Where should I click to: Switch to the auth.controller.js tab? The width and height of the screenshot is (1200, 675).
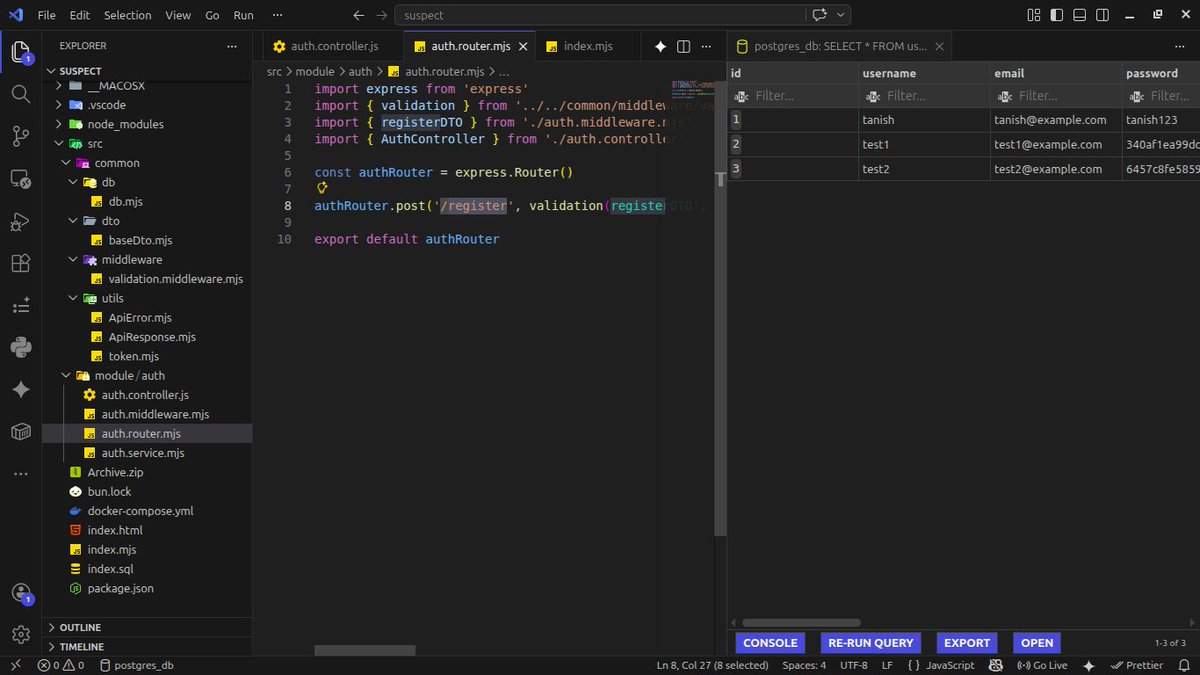pyautogui.click(x=334, y=46)
